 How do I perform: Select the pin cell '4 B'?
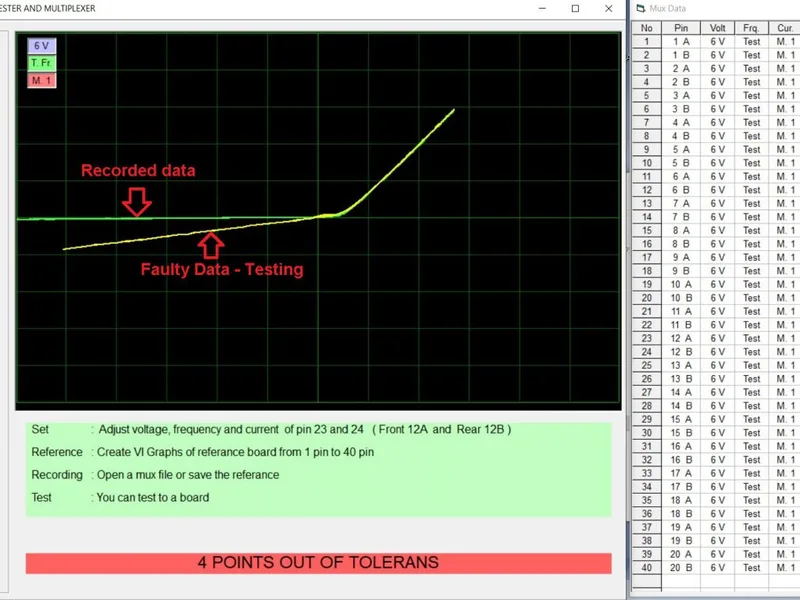click(681, 136)
